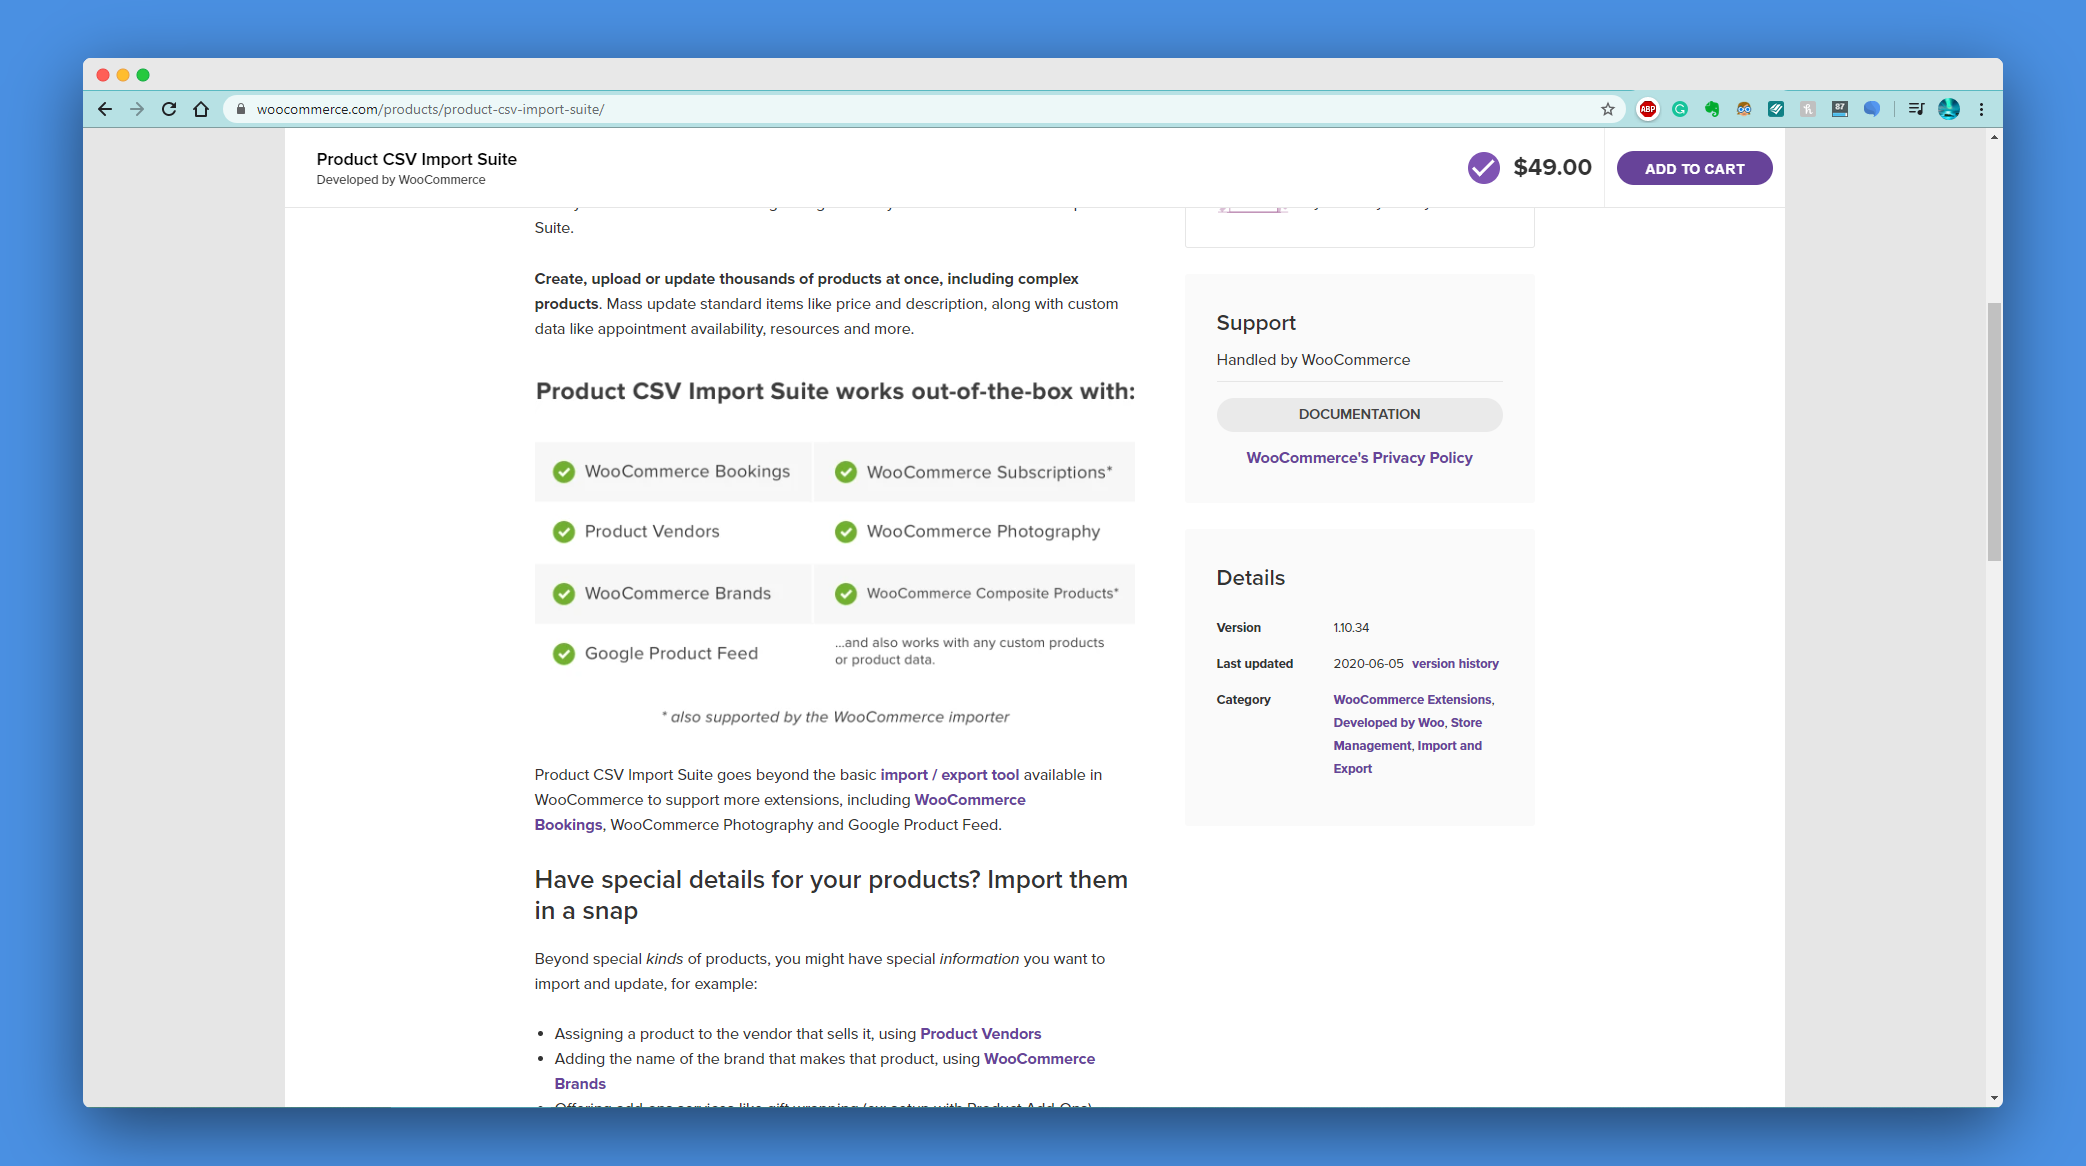View the version history link
This screenshot has height=1166, width=2086.
pos(1455,663)
